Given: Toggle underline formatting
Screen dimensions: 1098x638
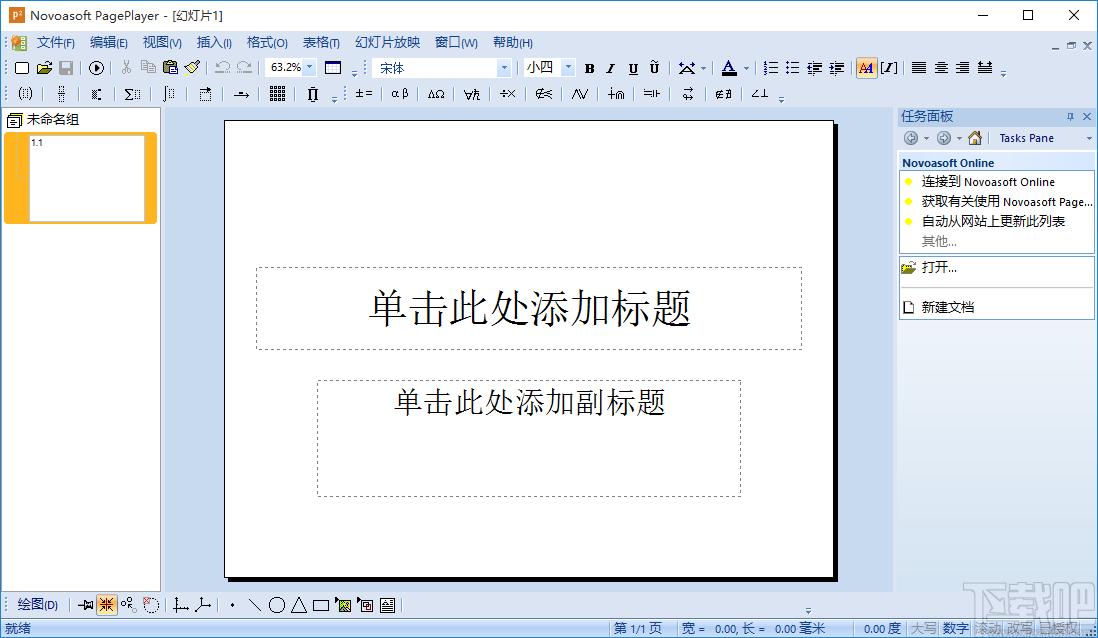Looking at the screenshot, I should 633,68.
